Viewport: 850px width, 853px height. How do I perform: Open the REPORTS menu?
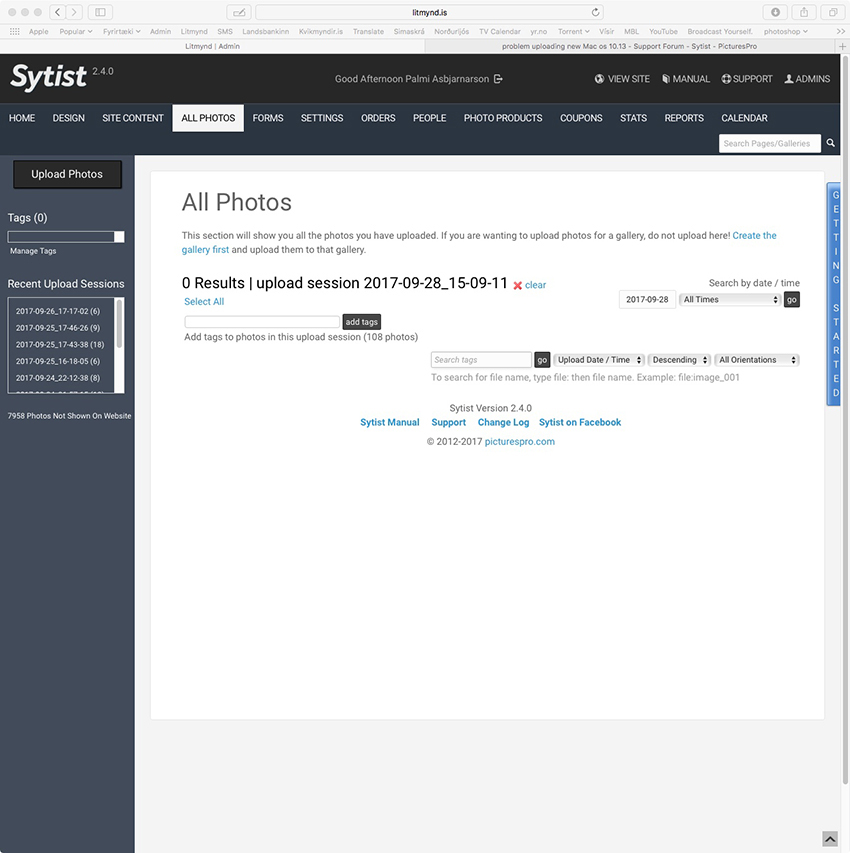point(684,118)
